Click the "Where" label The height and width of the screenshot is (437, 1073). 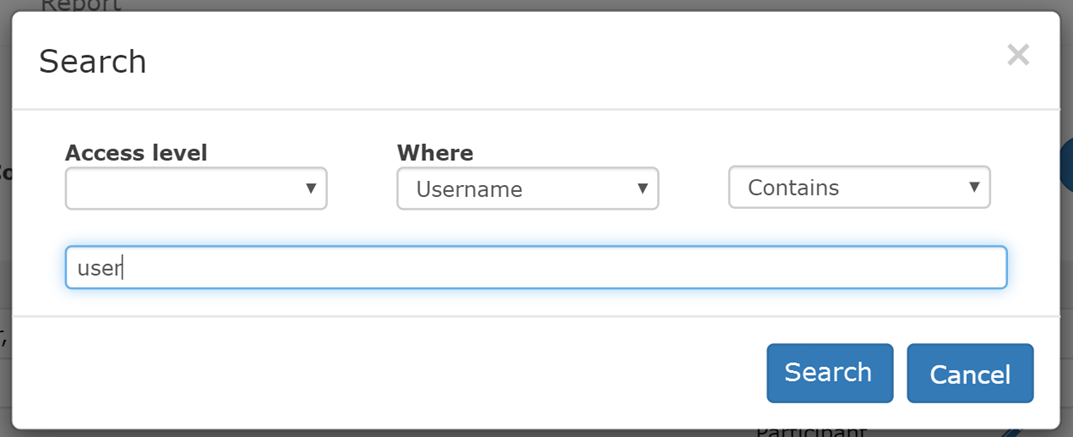click(435, 153)
